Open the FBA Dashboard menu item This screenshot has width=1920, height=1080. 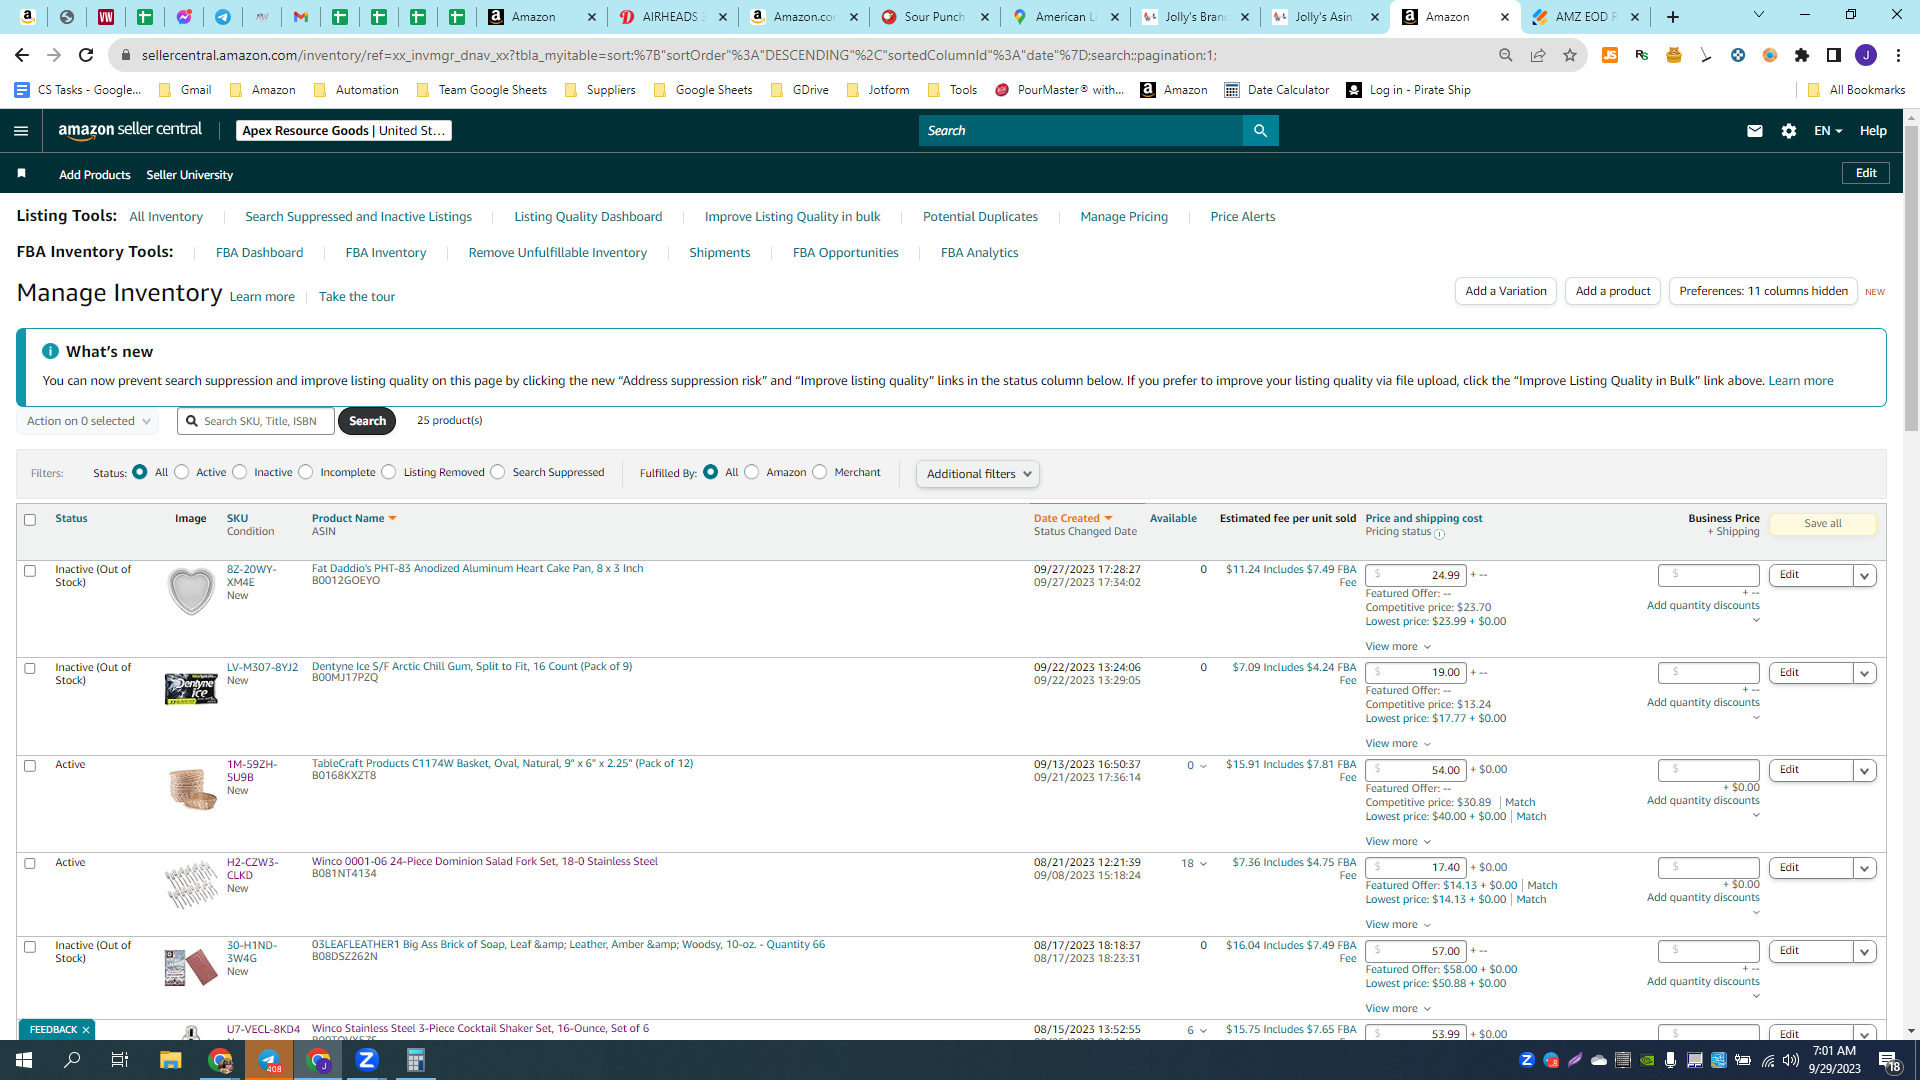click(259, 253)
